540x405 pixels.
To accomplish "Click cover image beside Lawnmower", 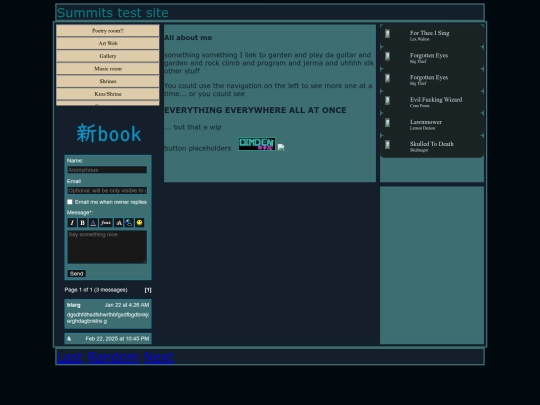I will (x=387, y=123).
